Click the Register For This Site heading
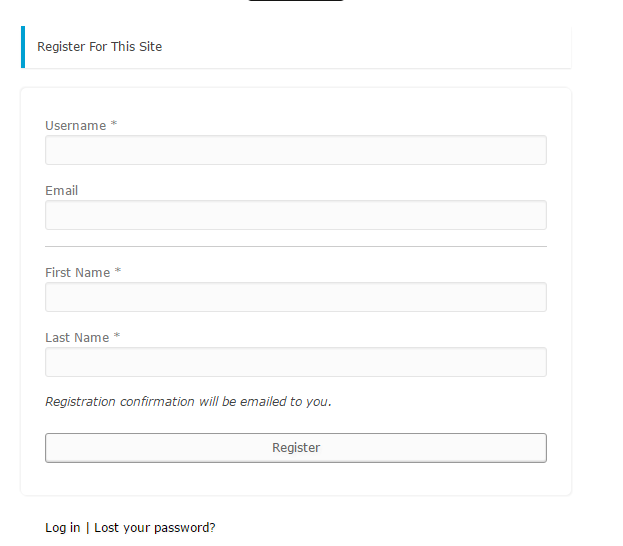This screenshot has height=546, width=623. click(x=99, y=46)
